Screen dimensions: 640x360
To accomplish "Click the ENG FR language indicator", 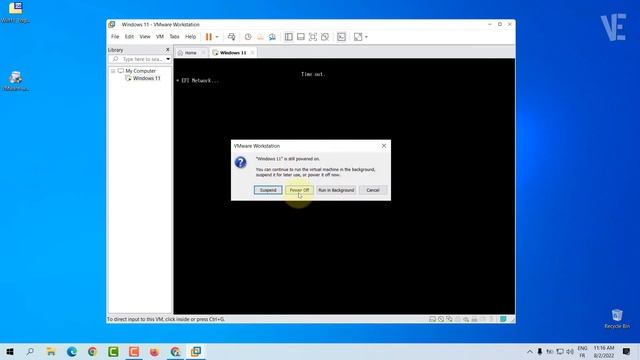I will point(582,351).
